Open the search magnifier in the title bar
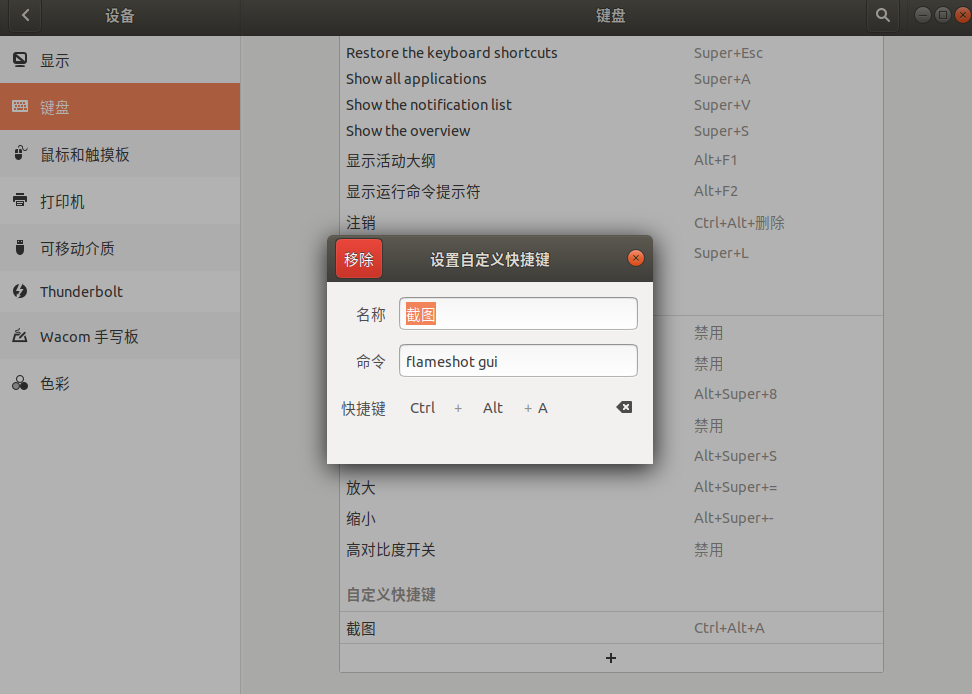 882,15
